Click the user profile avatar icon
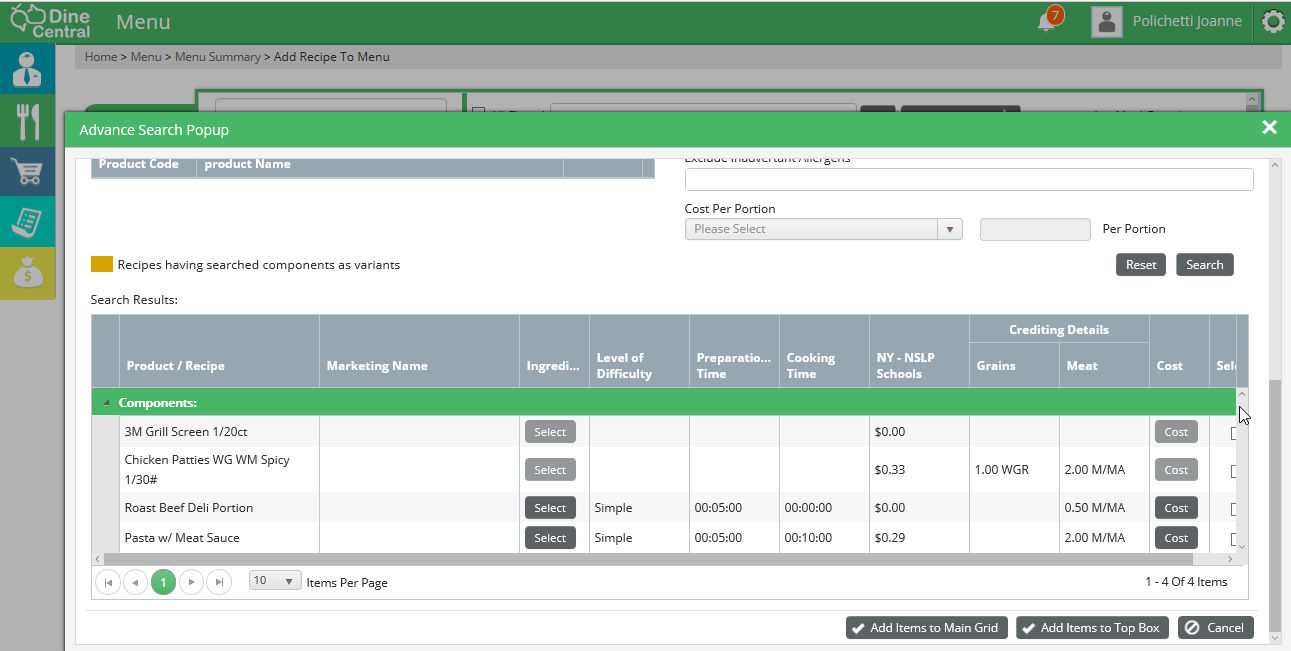The height and width of the screenshot is (651, 1291). coord(1106,21)
